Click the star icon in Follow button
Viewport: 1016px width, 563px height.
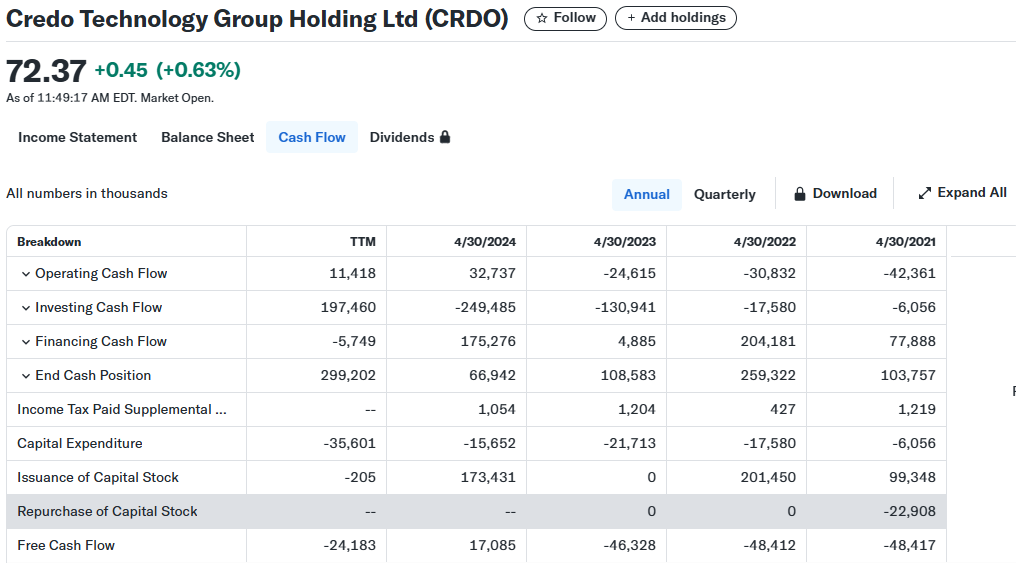point(542,19)
